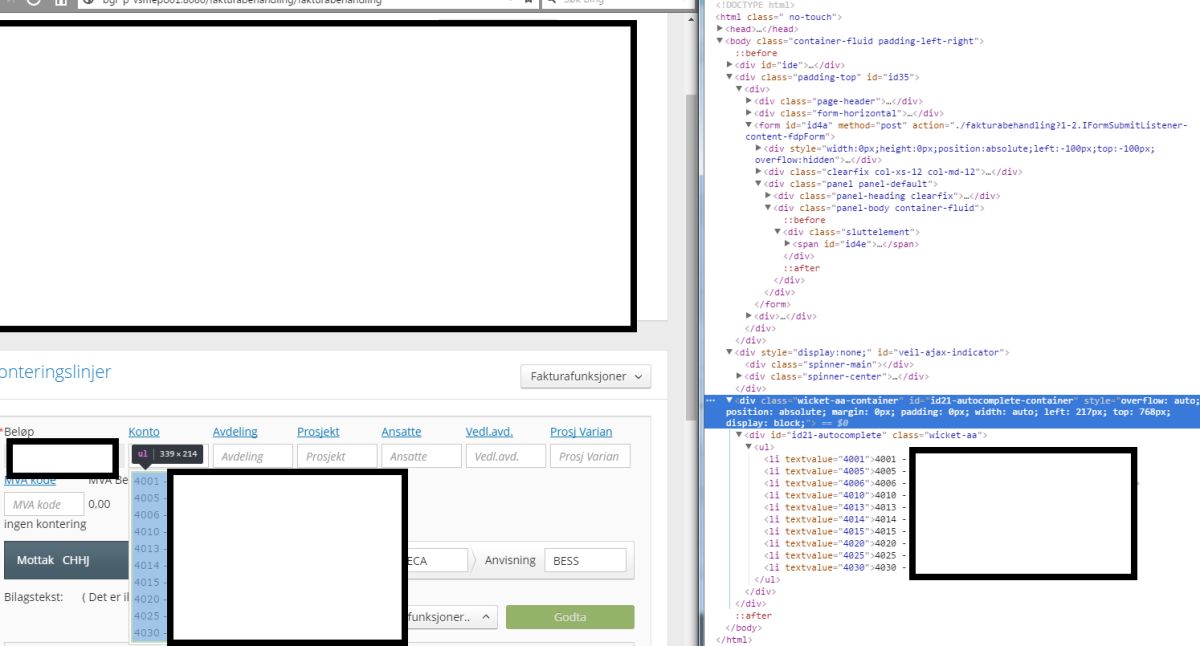Open the Avdeling column link
The height and width of the screenshot is (646, 1200).
click(x=235, y=432)
